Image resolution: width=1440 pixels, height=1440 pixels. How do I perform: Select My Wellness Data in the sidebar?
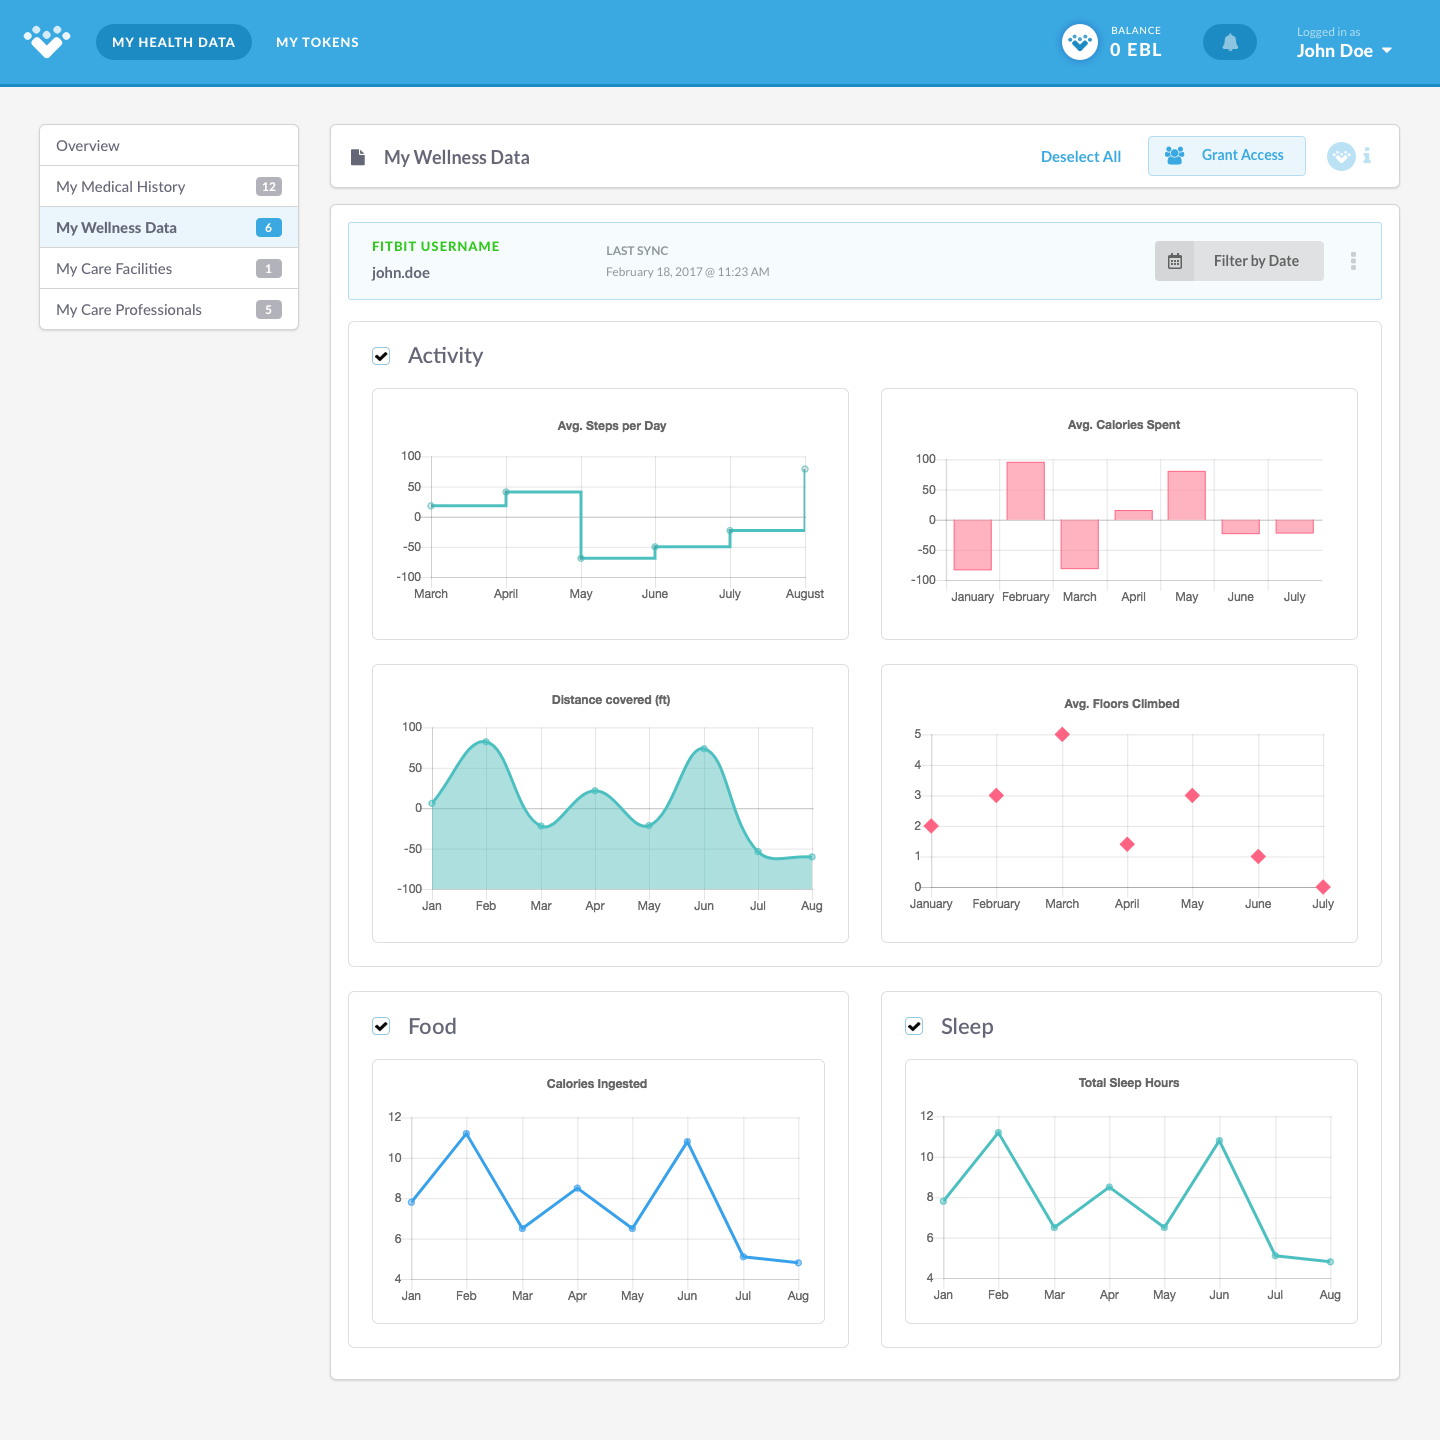169,228
